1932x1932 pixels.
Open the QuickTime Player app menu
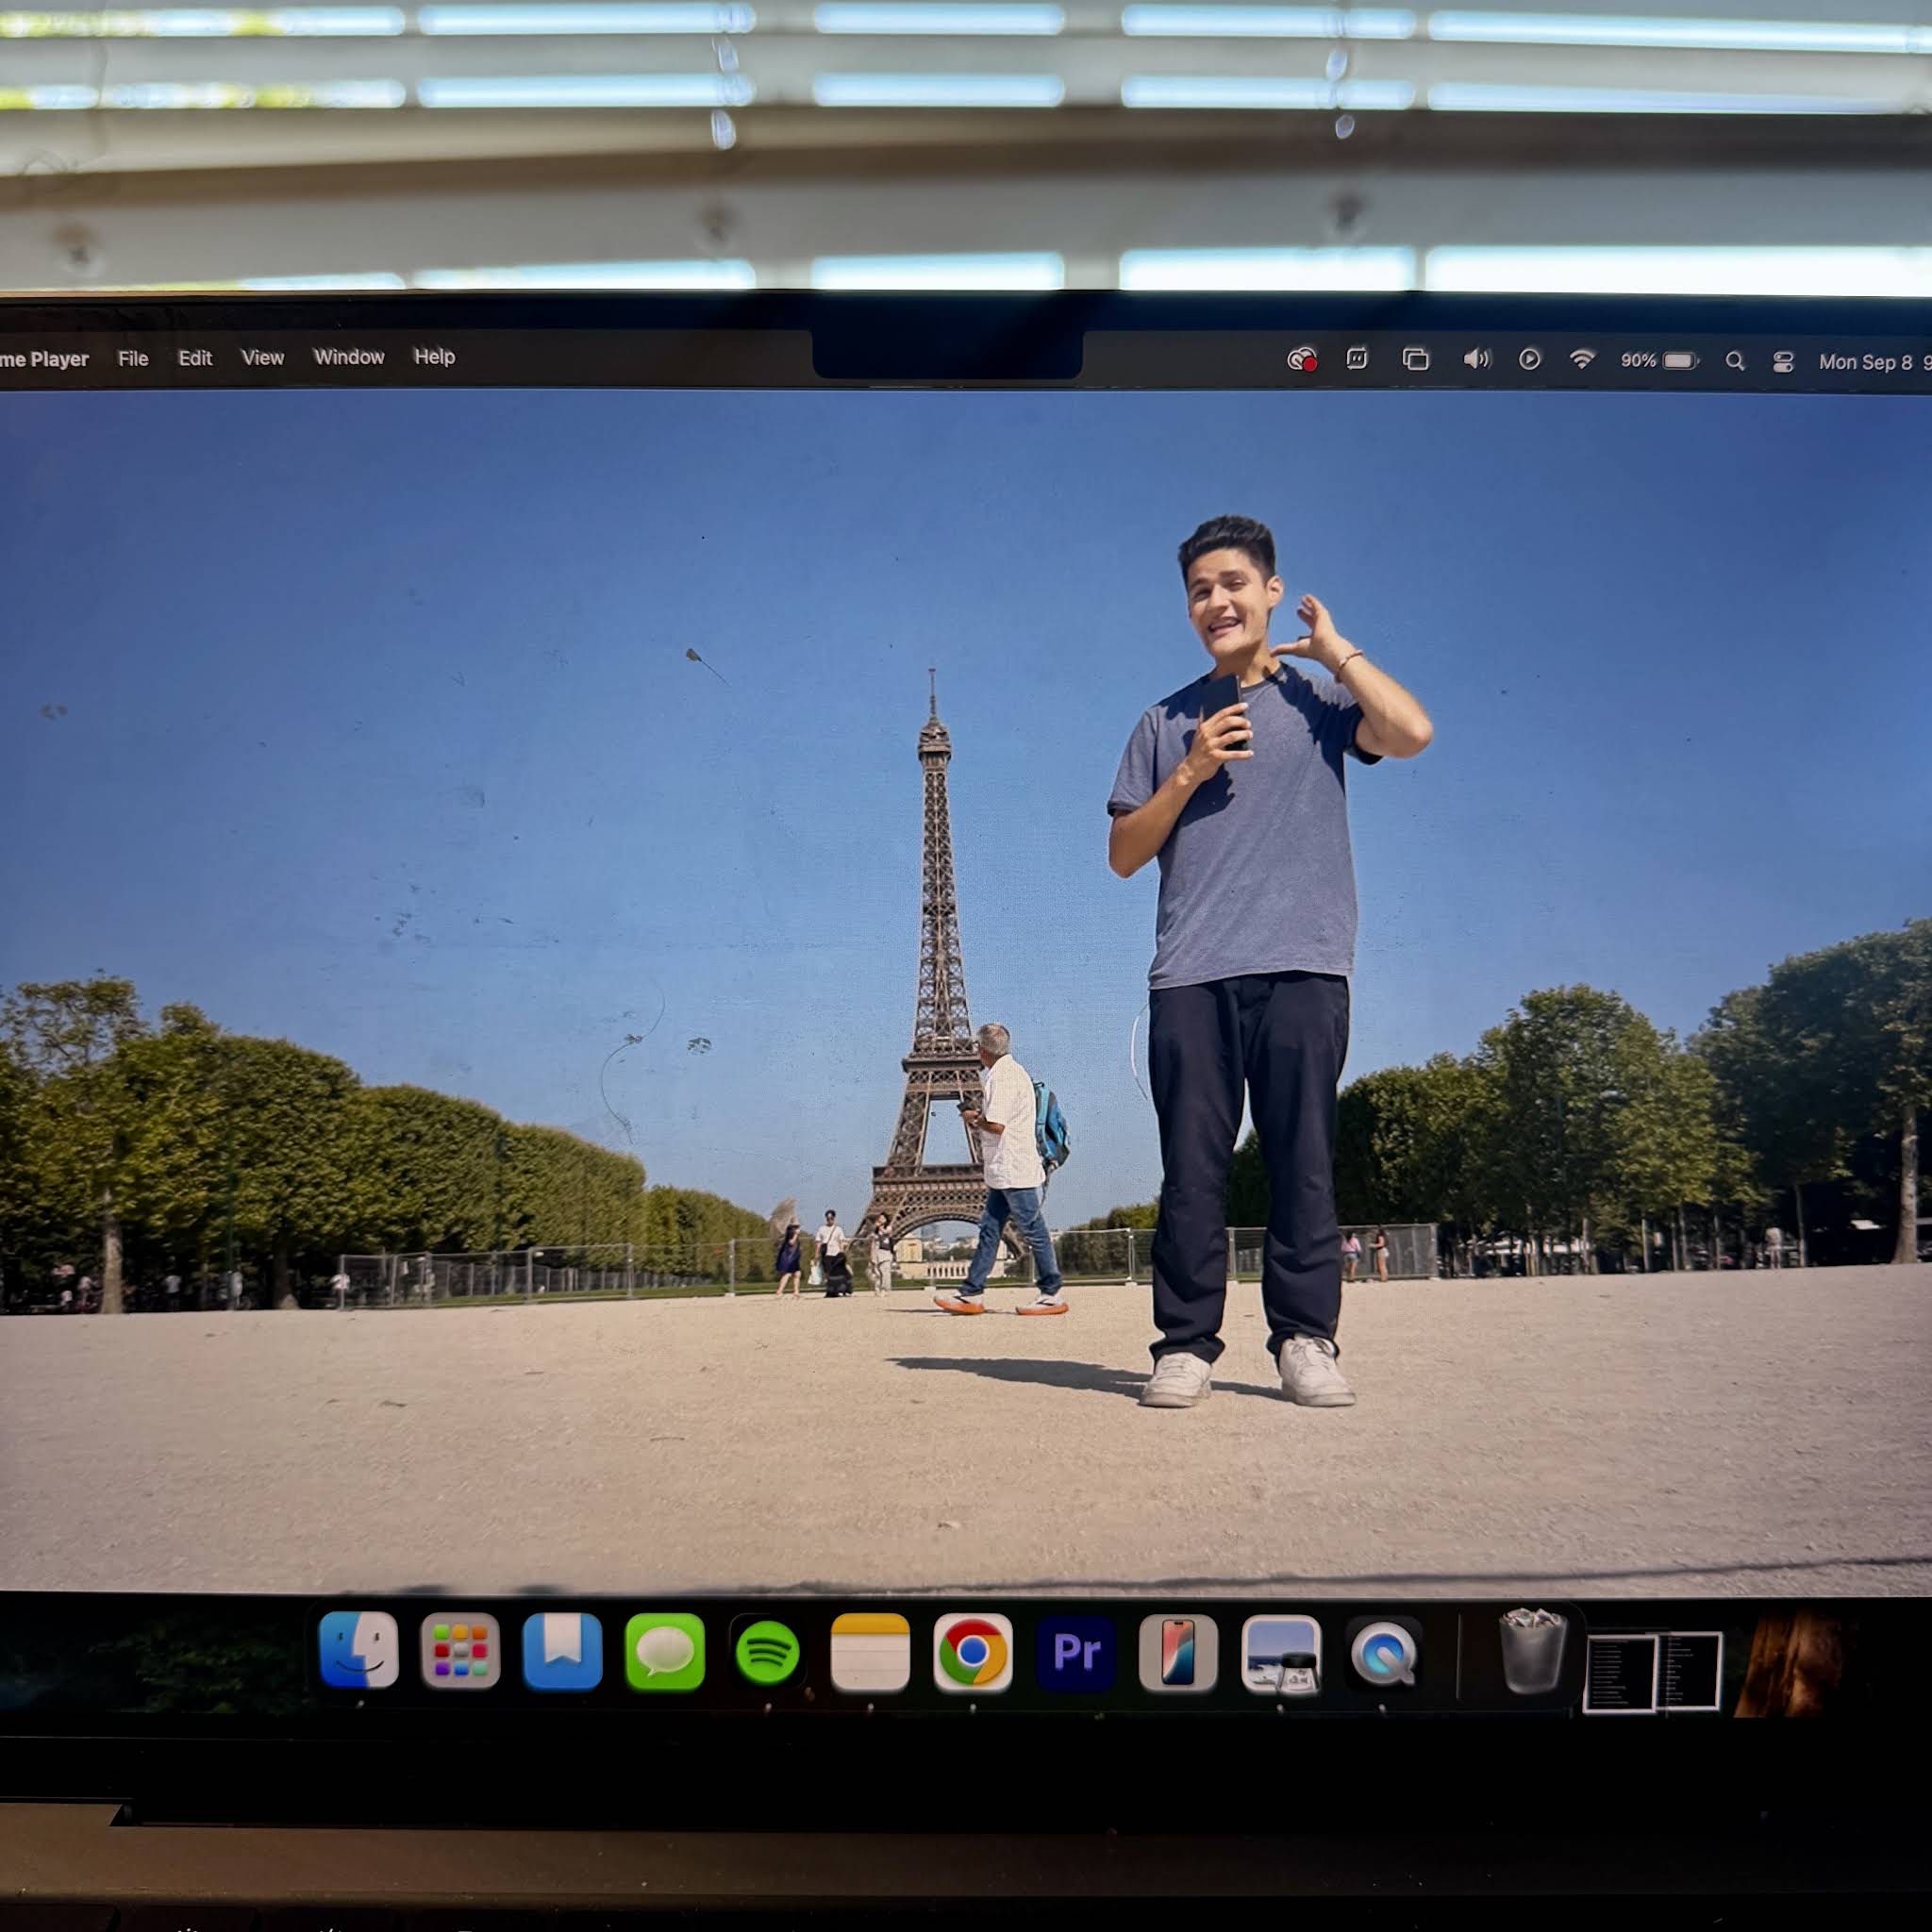click(44, 359)
